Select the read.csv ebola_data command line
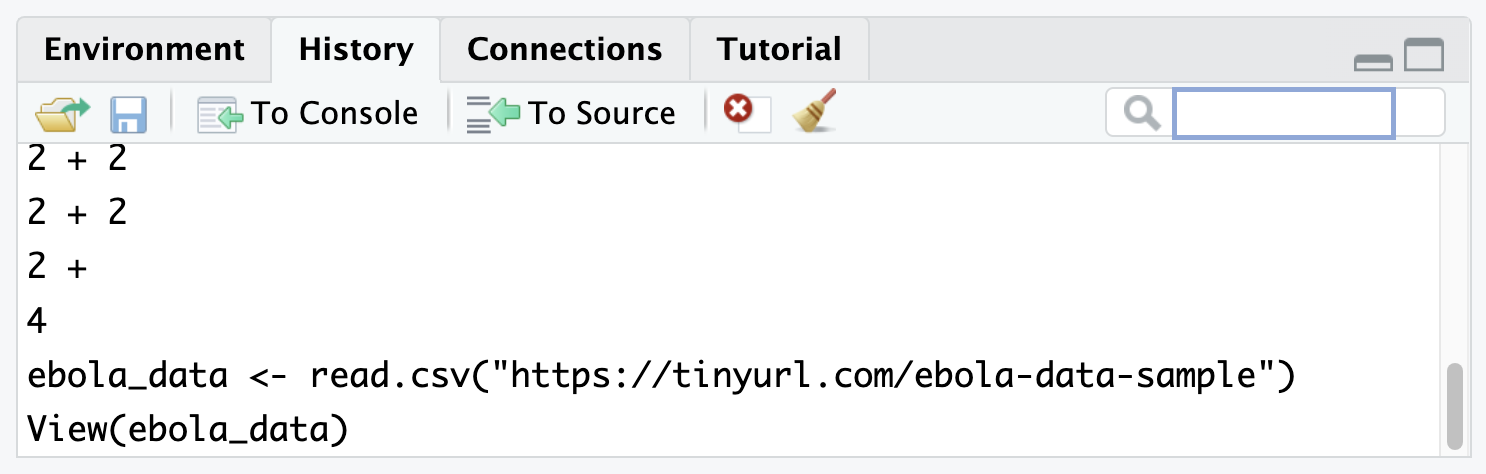This screenshot has height=474, width=1486. tap(661, 376)
